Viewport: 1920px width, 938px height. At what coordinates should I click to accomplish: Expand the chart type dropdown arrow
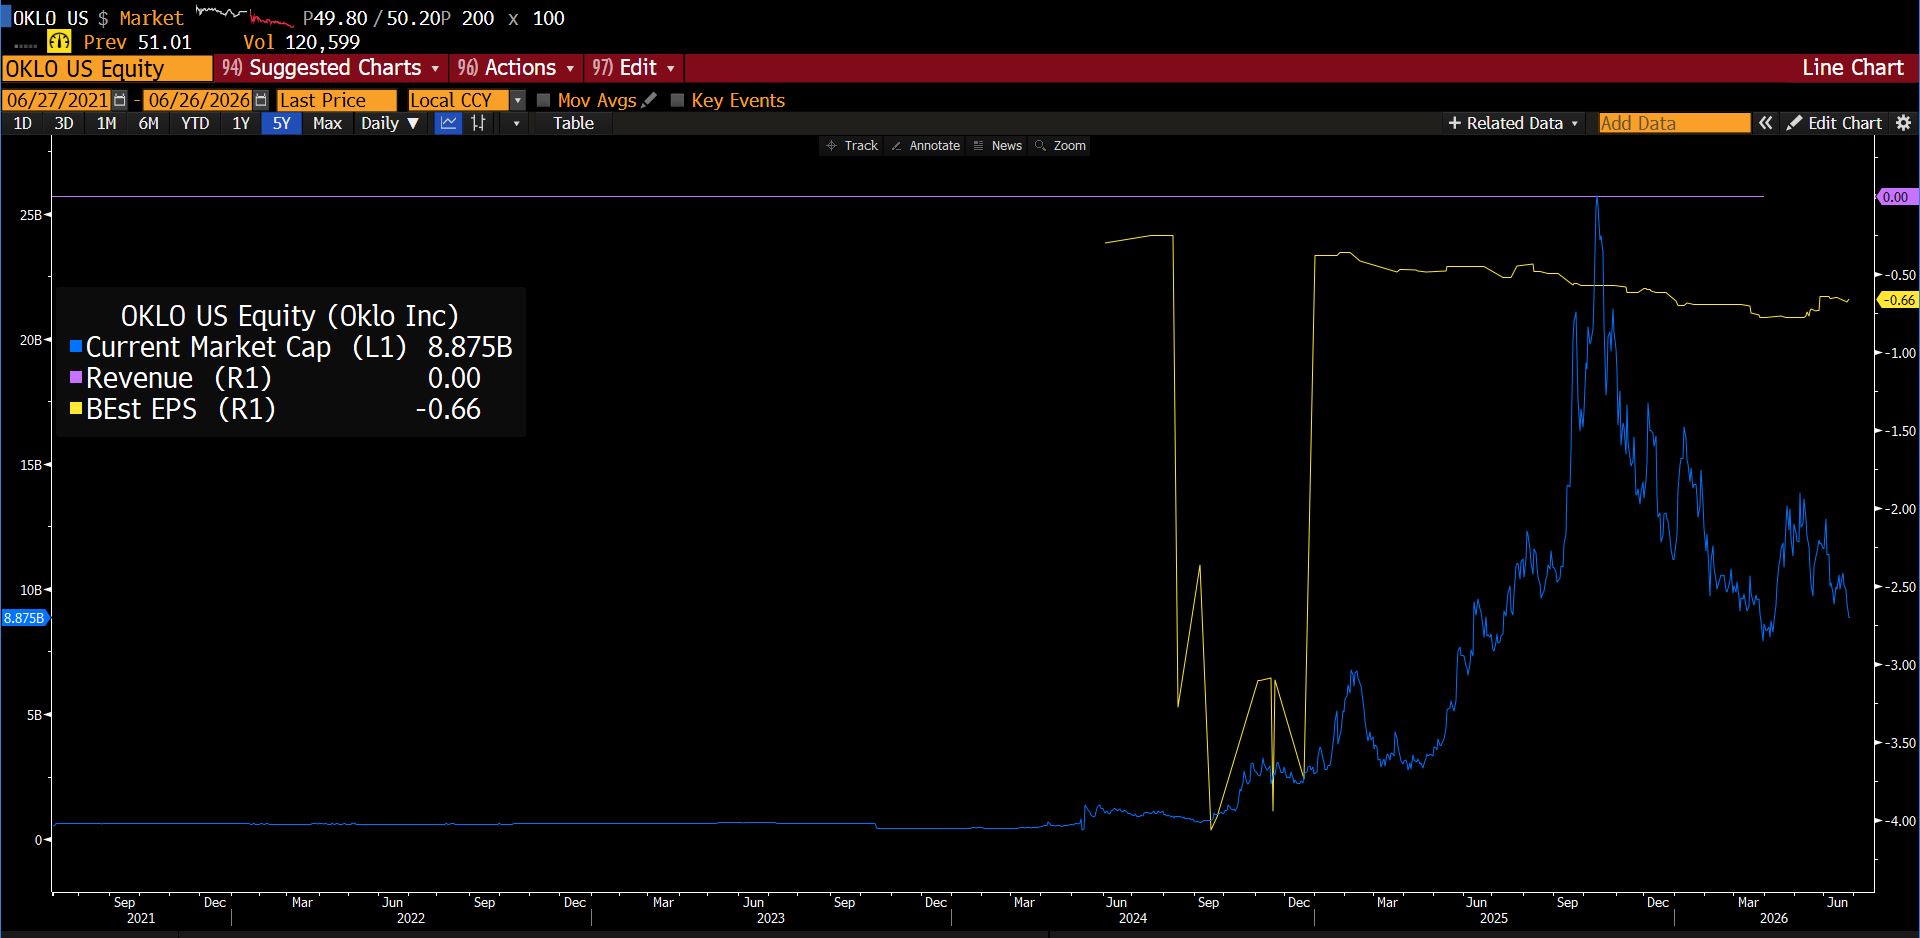pos(516,123)
